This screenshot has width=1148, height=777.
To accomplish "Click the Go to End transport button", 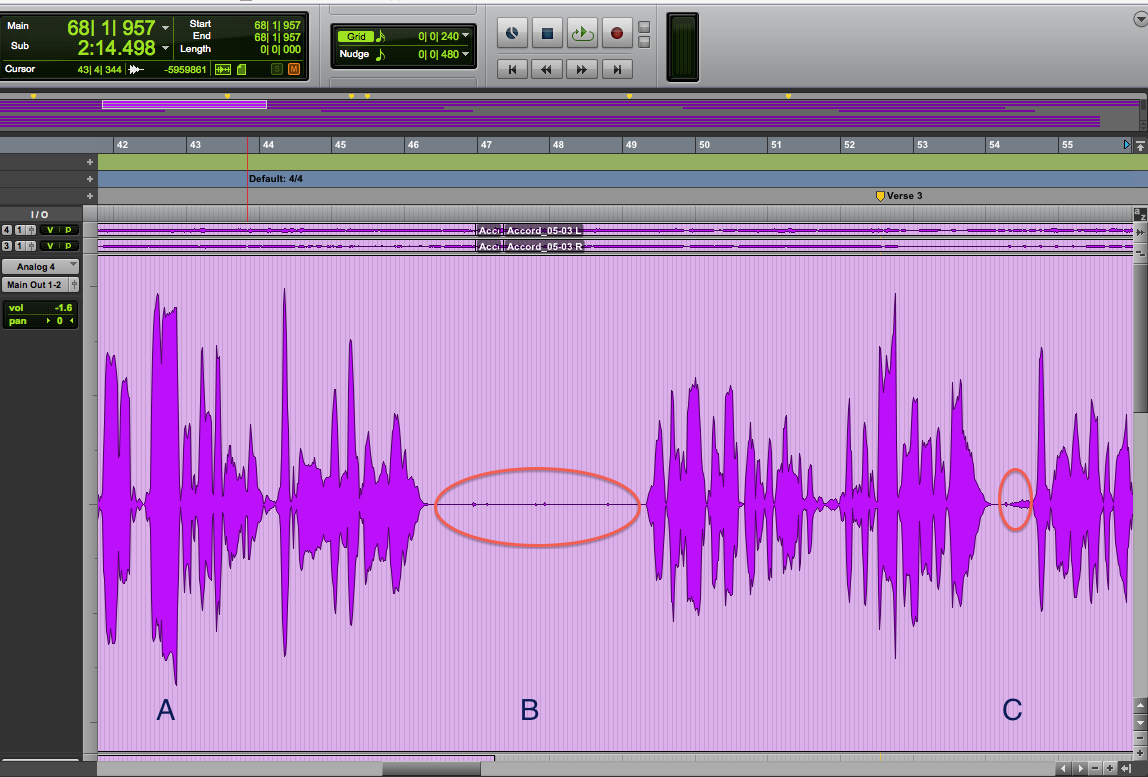I will (616, 70).
